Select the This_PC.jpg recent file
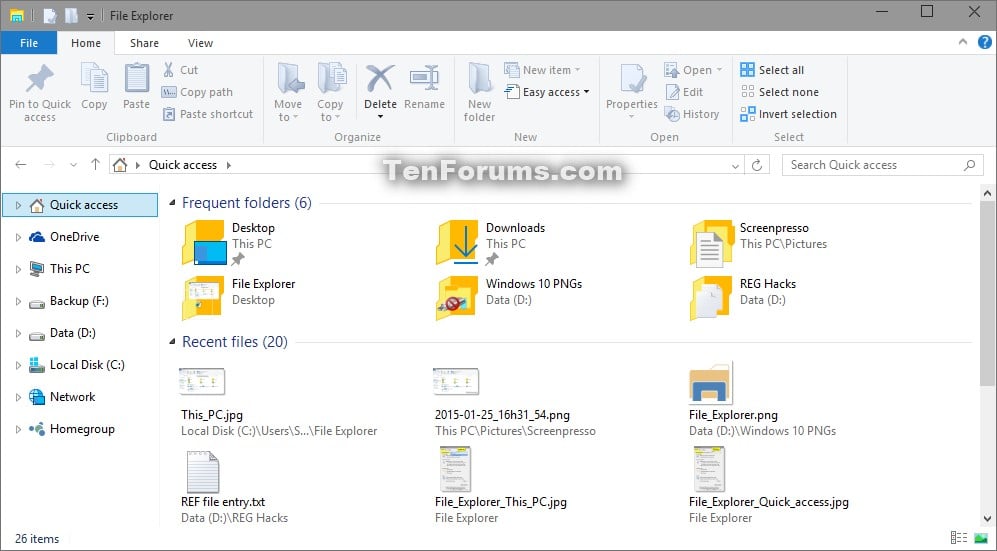Screen dimensions: 997x551 [x=278, y=402]
